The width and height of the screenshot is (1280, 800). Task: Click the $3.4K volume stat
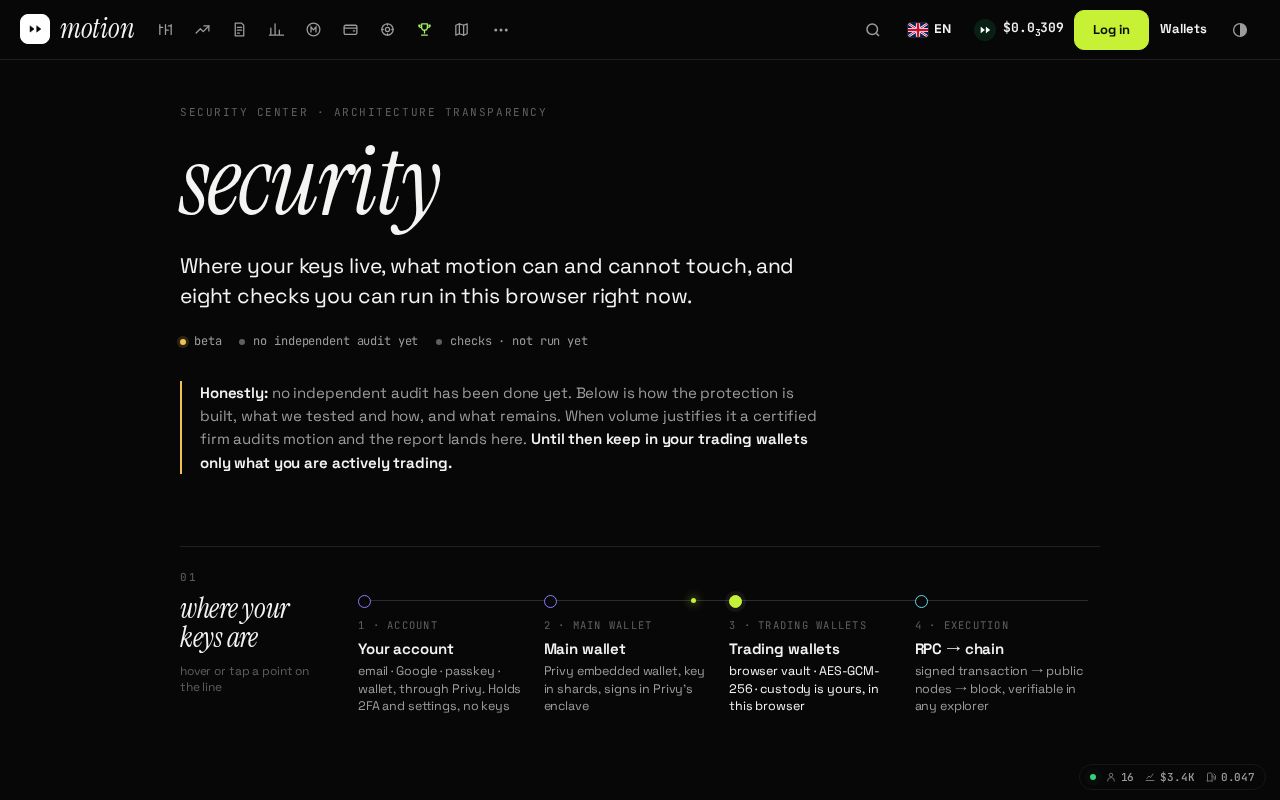(1170, 777)
